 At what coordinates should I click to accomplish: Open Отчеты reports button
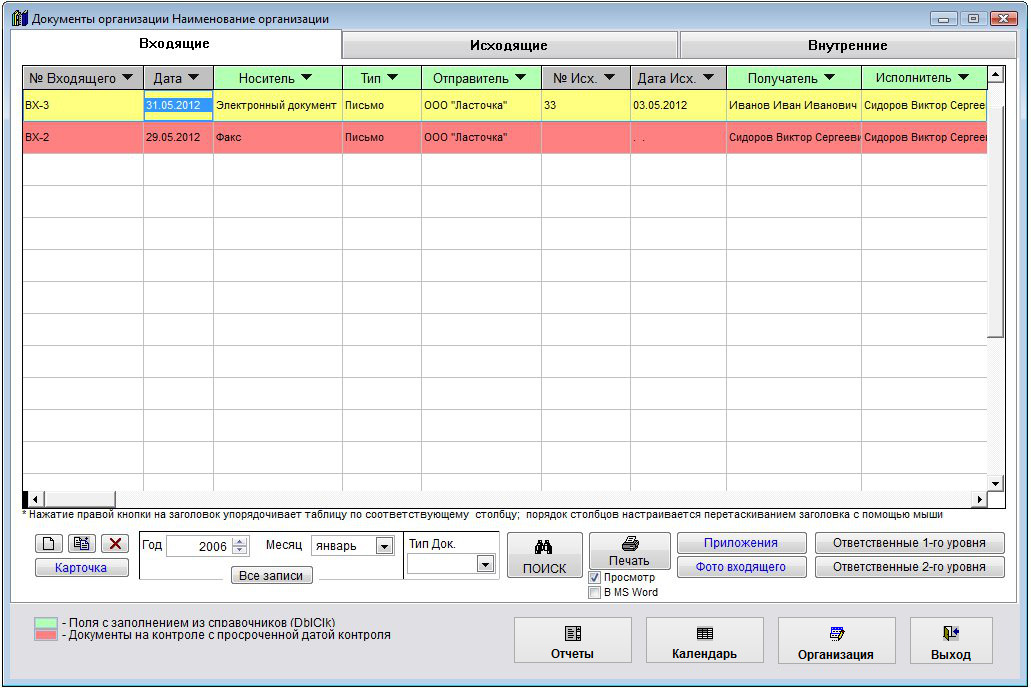coord(572,641)
